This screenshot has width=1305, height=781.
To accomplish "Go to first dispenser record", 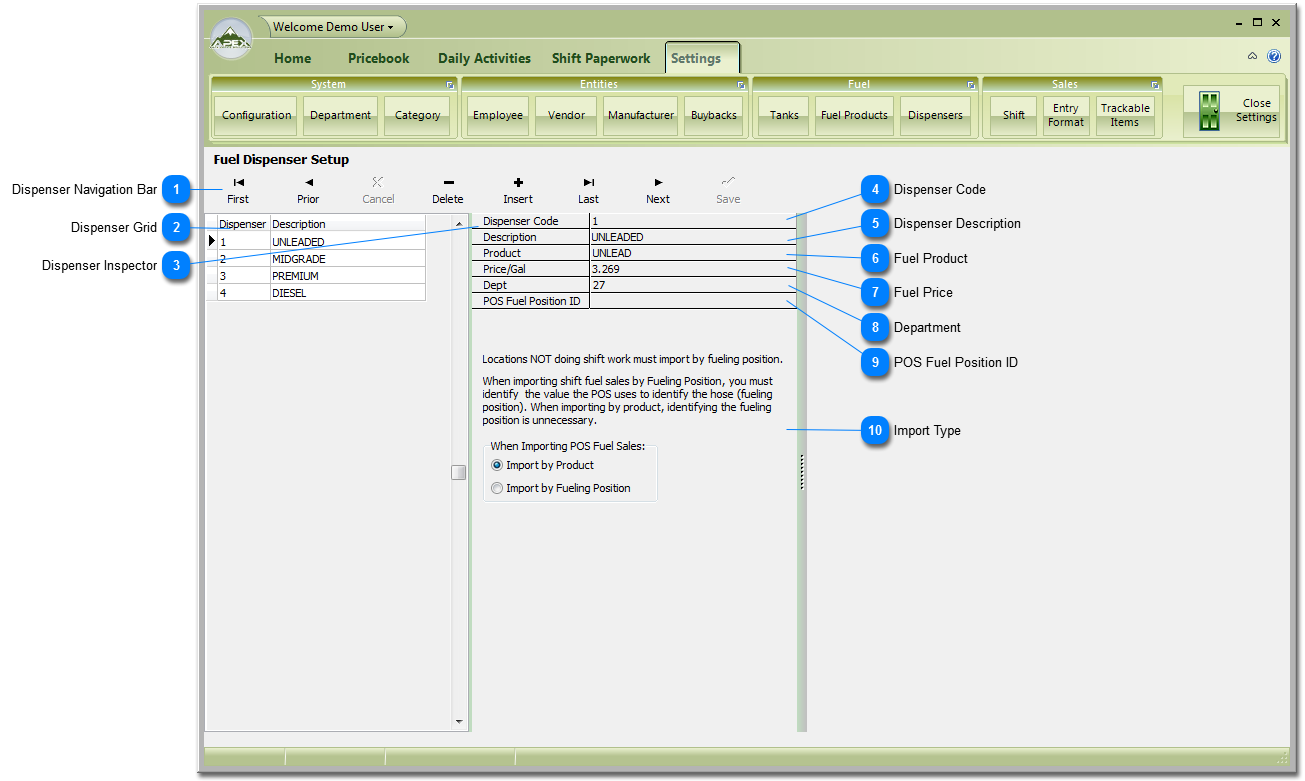I will click(238, 190).
